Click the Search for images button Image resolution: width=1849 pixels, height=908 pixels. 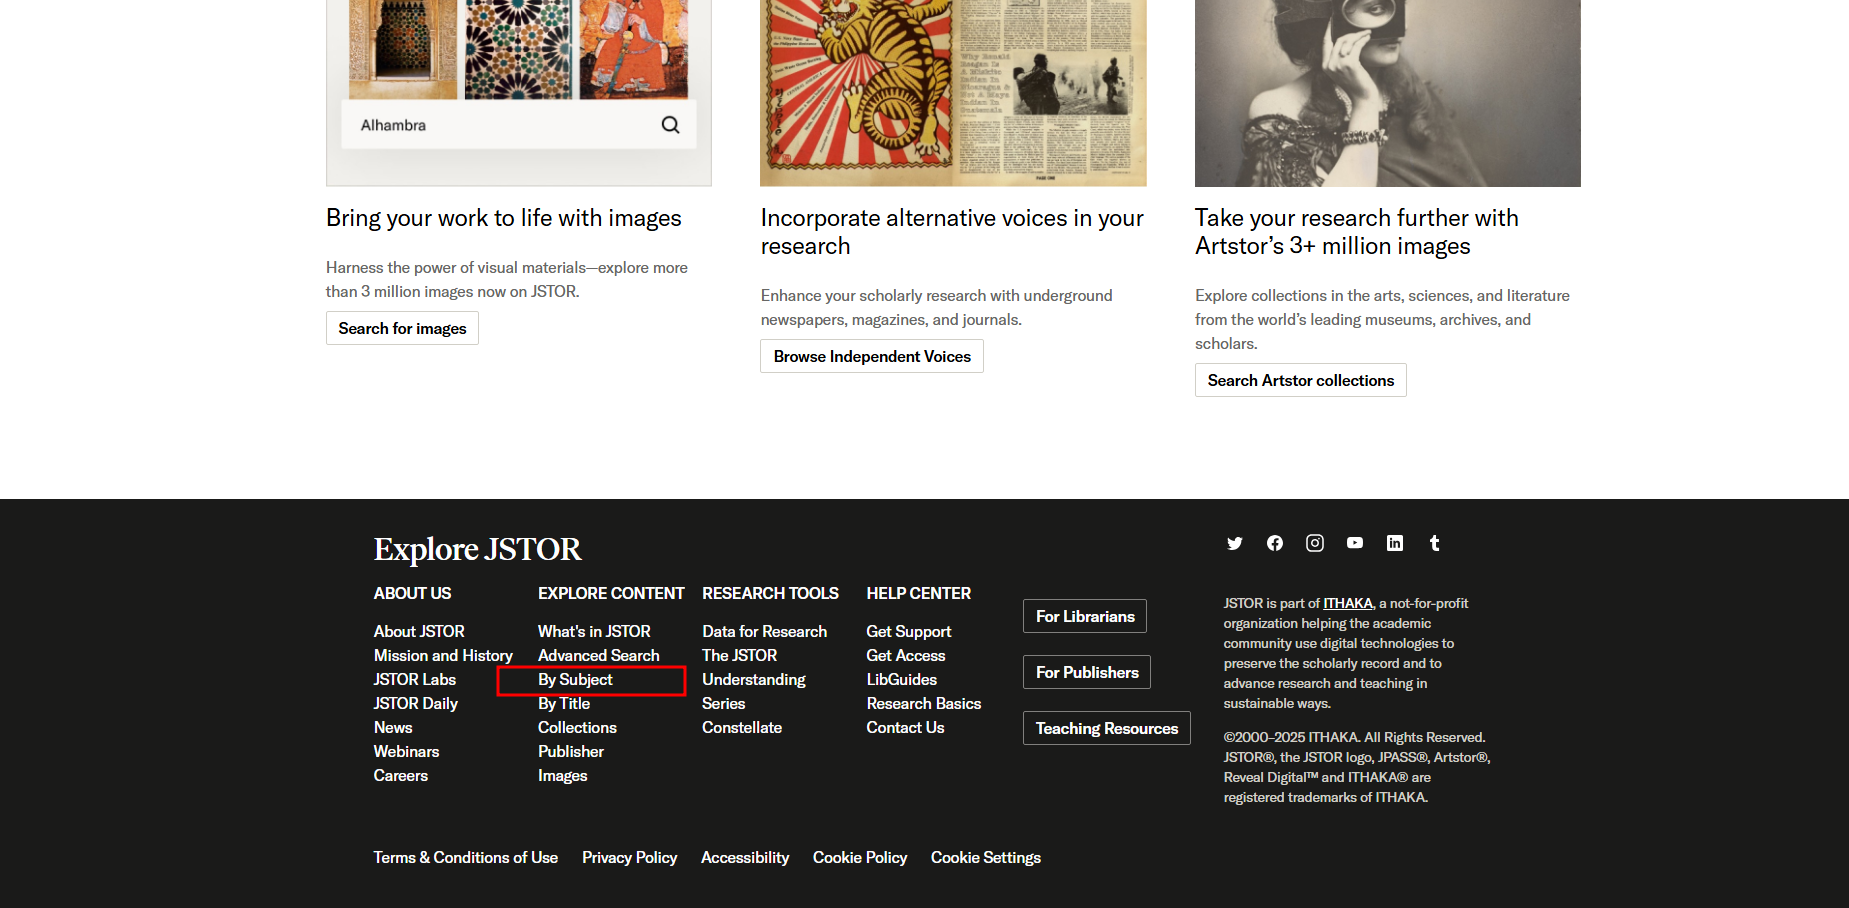402,328
